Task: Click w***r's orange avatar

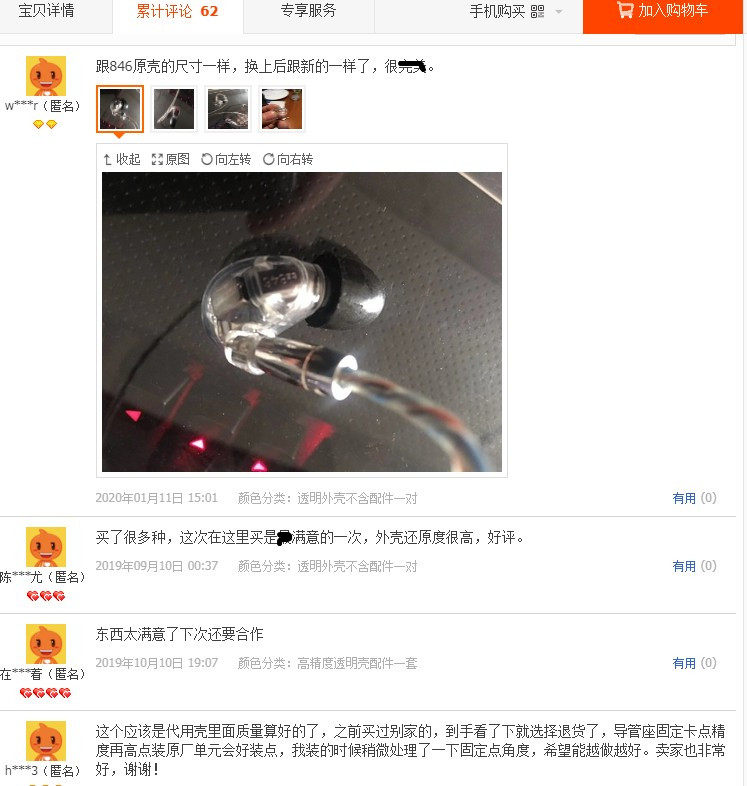Action: [46, 76]
